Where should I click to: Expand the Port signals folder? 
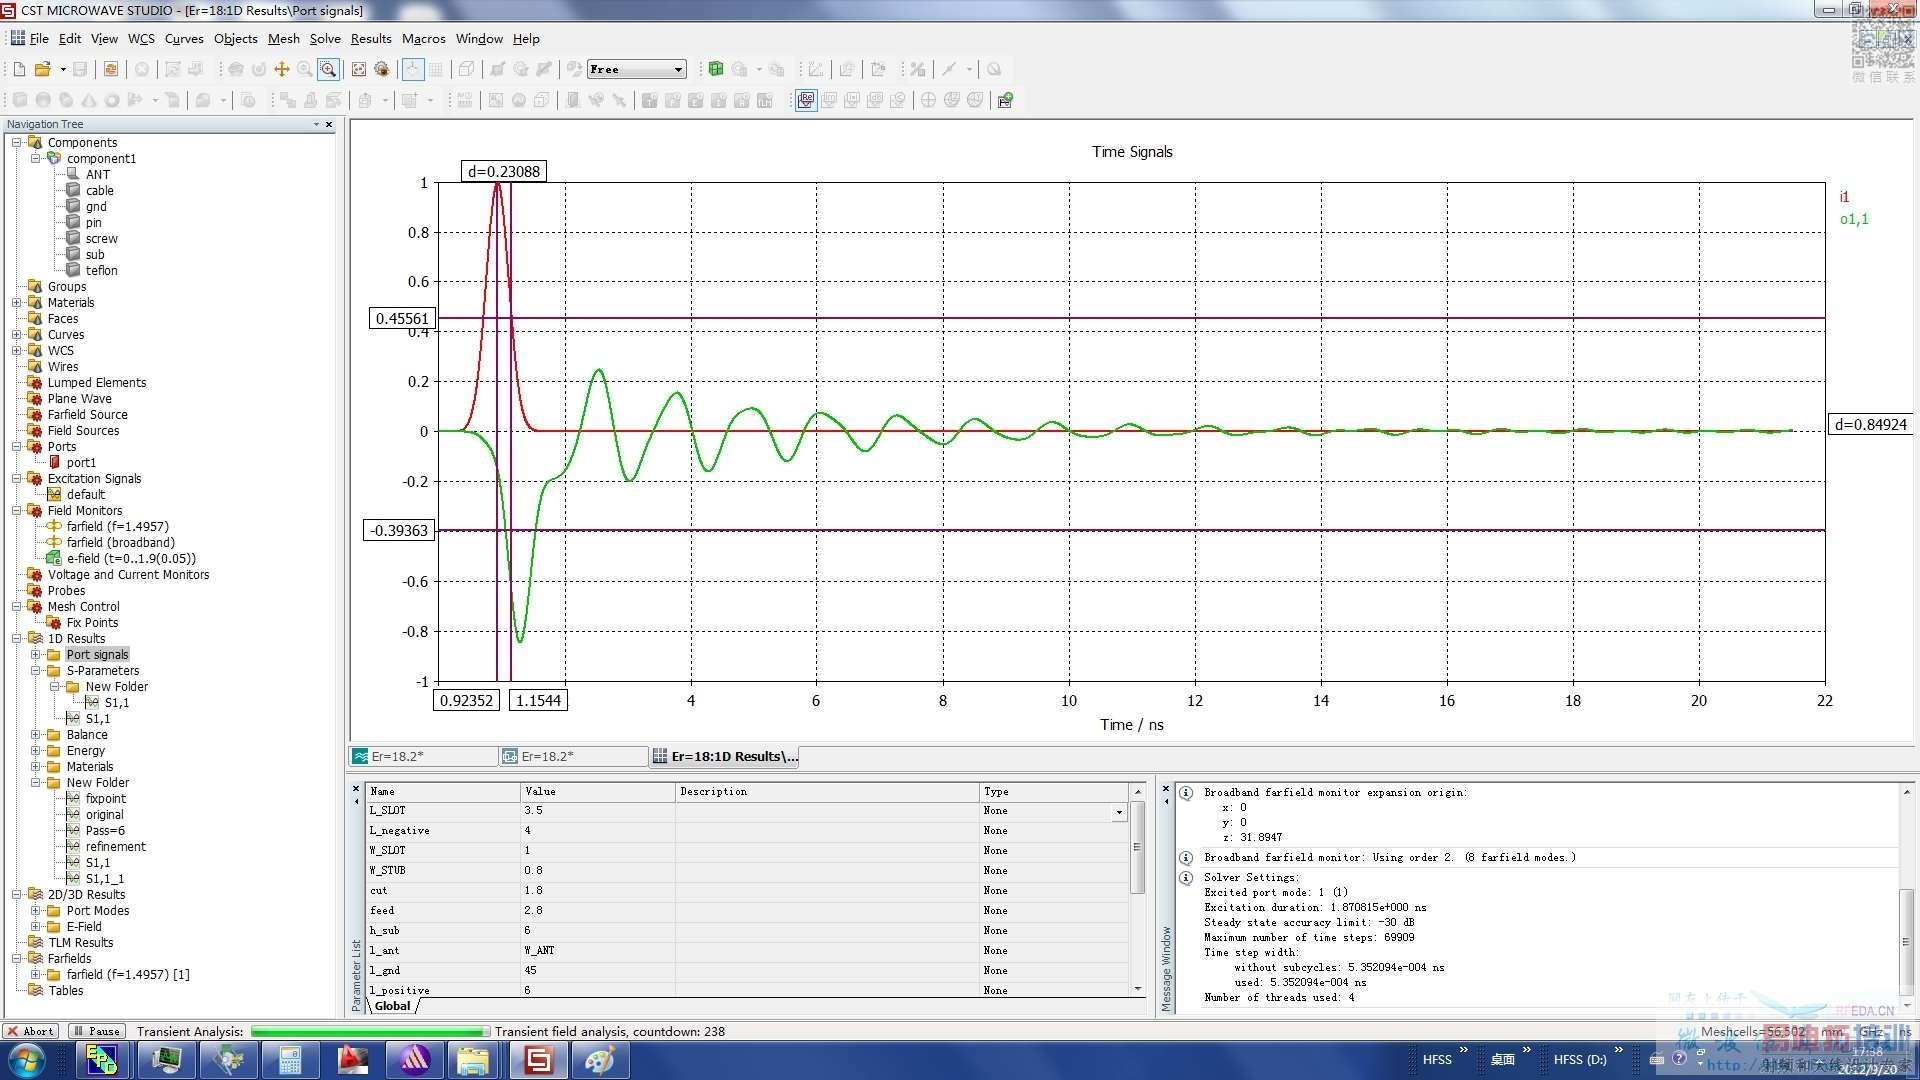click(36, 655)
